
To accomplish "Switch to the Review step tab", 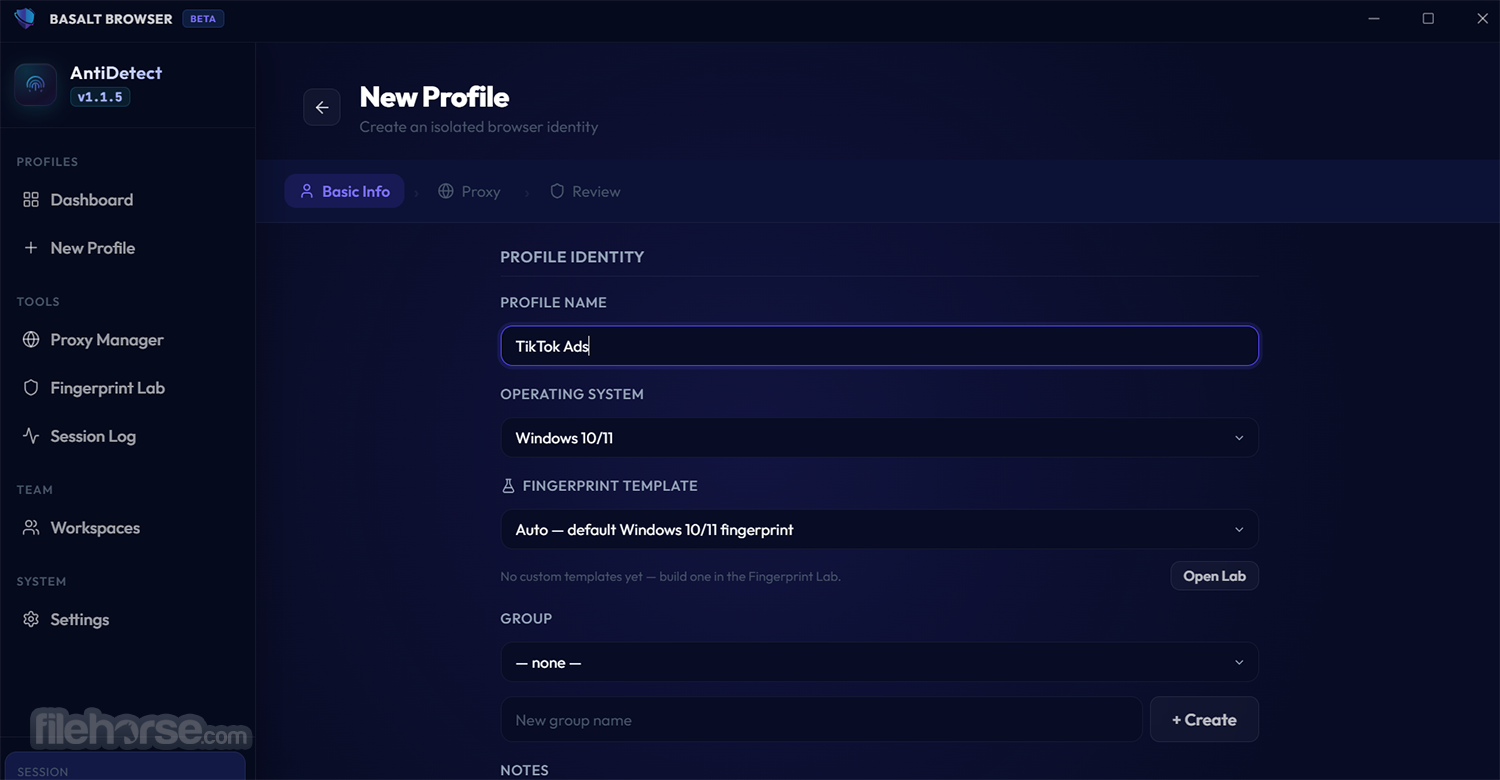I will 585,192.
